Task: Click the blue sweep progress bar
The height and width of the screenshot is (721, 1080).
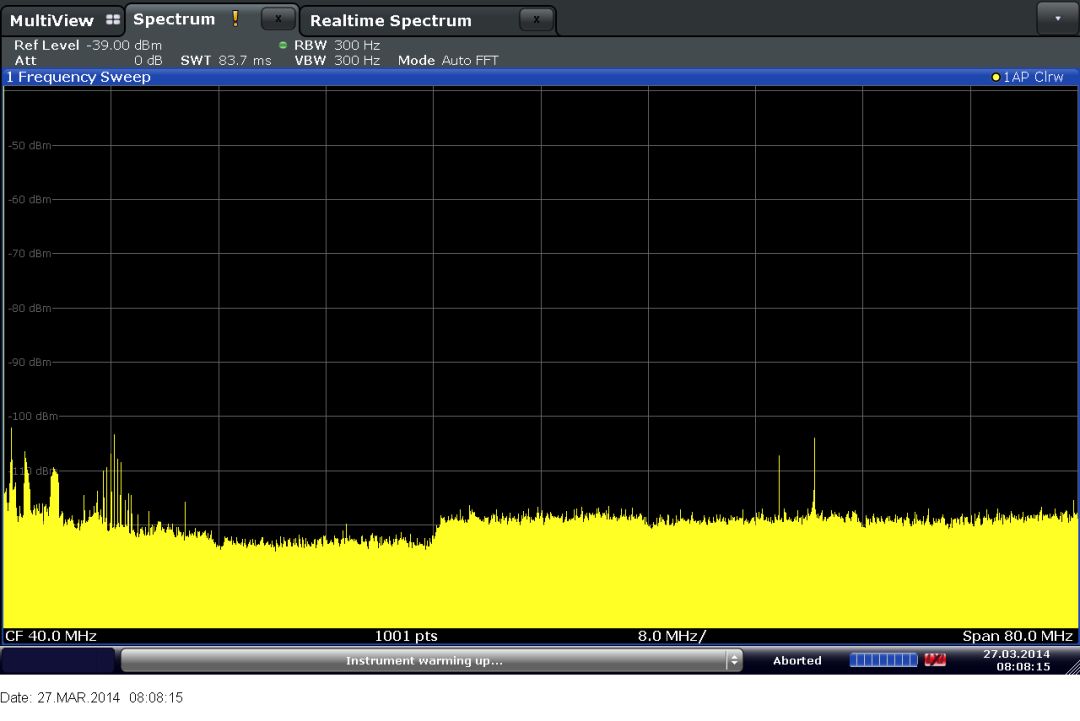Action: tap(884, 660)
